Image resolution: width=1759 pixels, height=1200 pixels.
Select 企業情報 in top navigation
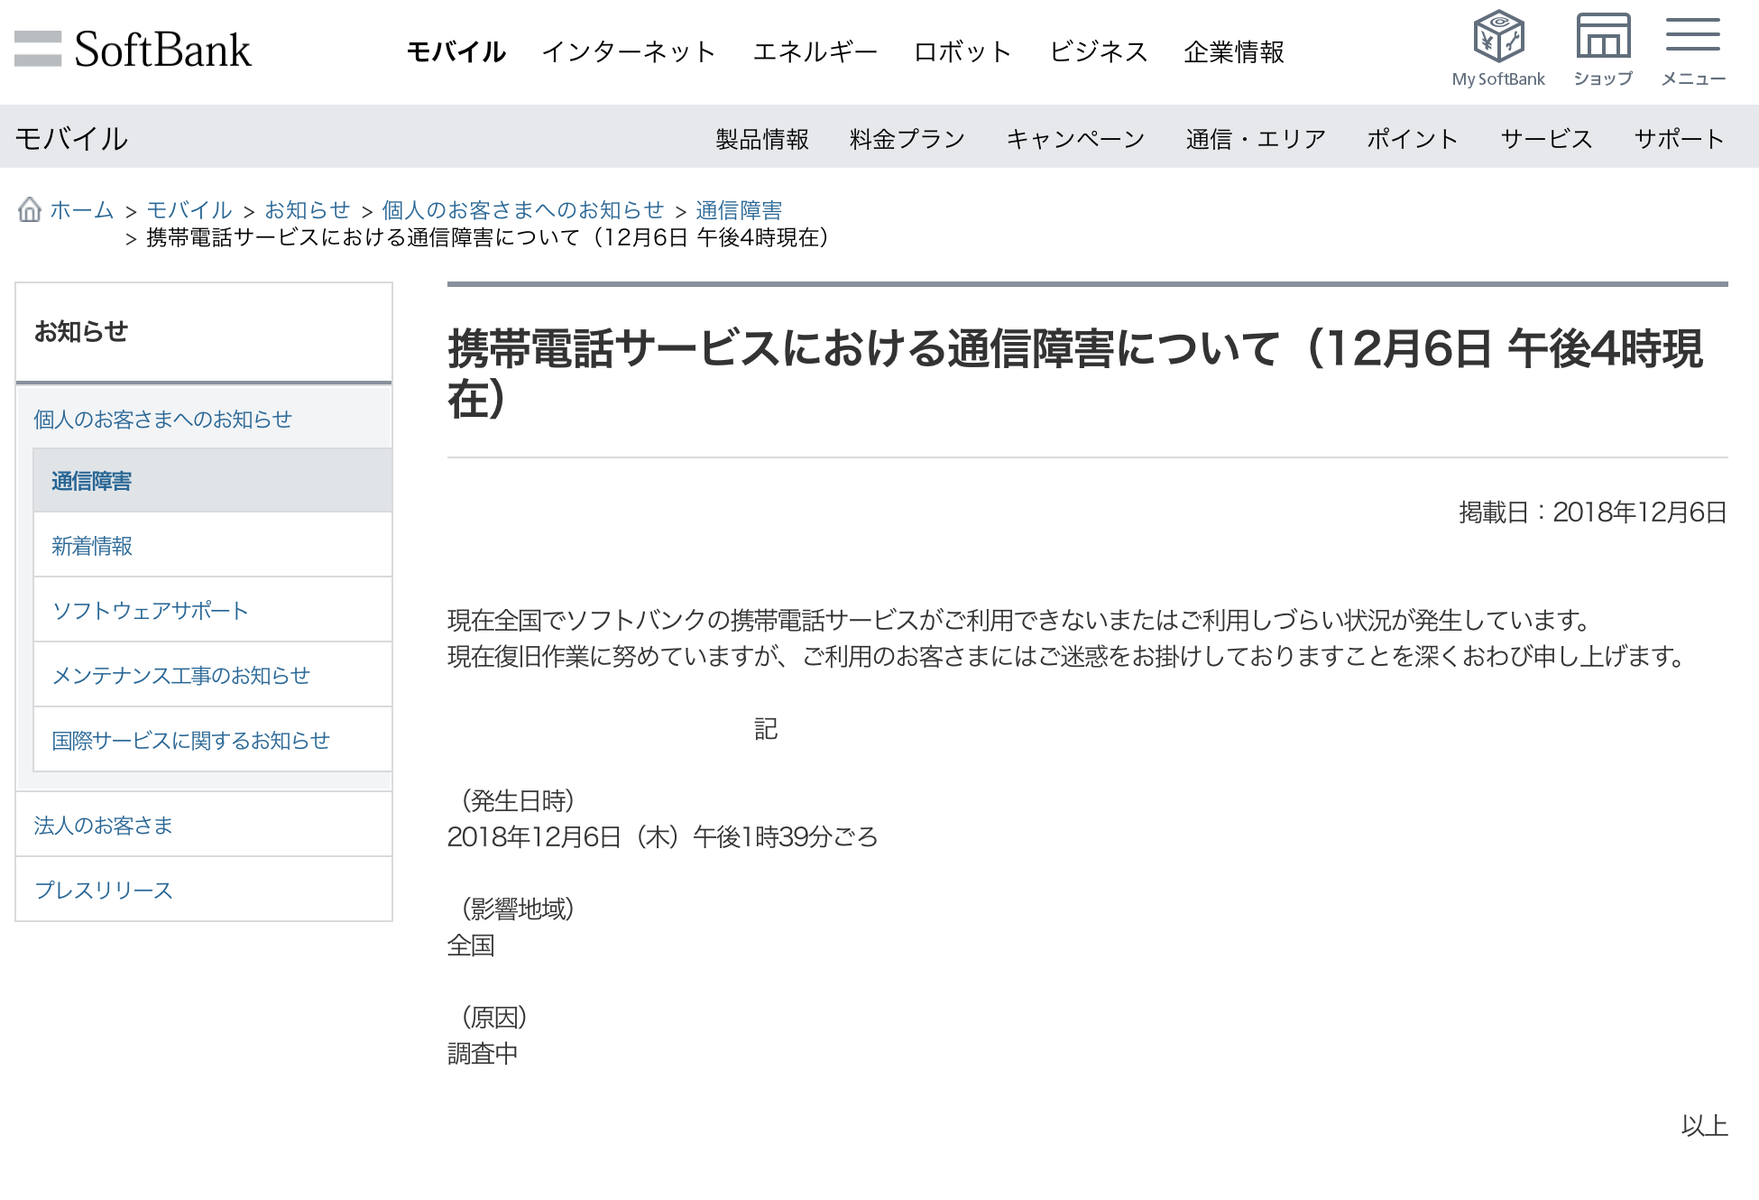click(1234, 52)
